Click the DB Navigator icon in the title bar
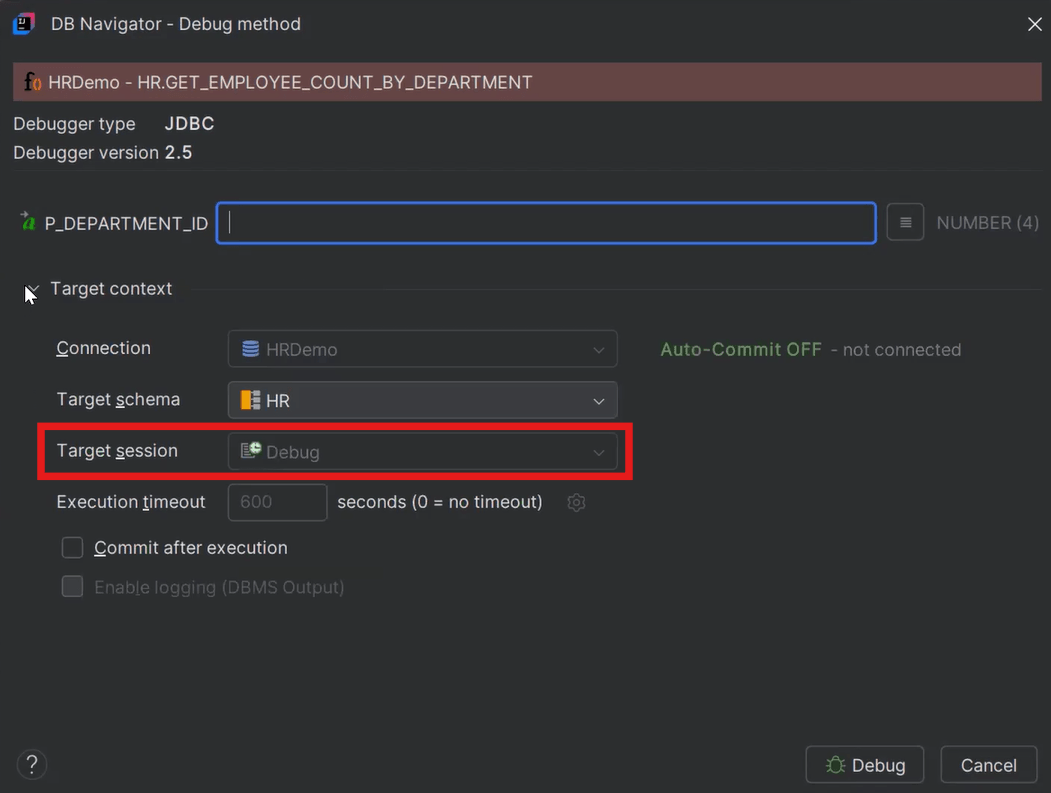The width and height of the screenshot is (1051, 793). 23,23
